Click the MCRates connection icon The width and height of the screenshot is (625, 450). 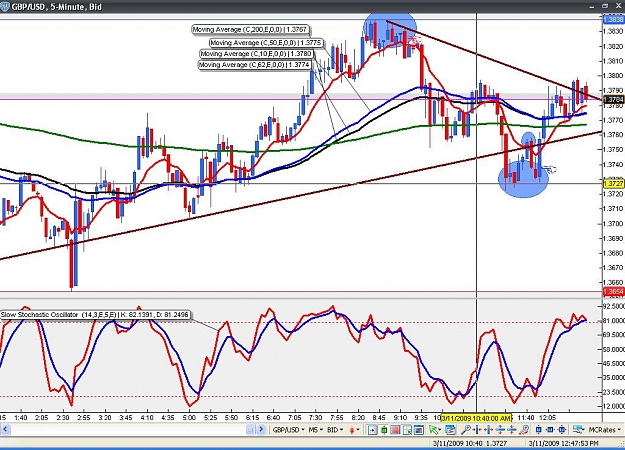pyautogui.click(x=578, y=430)
